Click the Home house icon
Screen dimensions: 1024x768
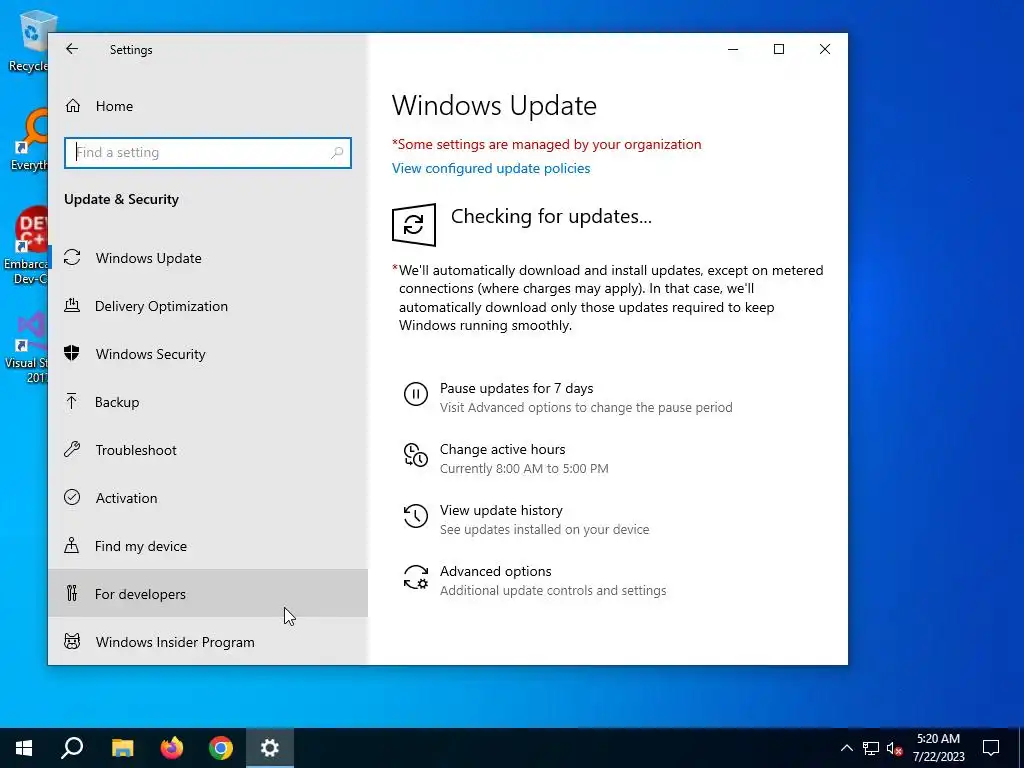[72, 106]
